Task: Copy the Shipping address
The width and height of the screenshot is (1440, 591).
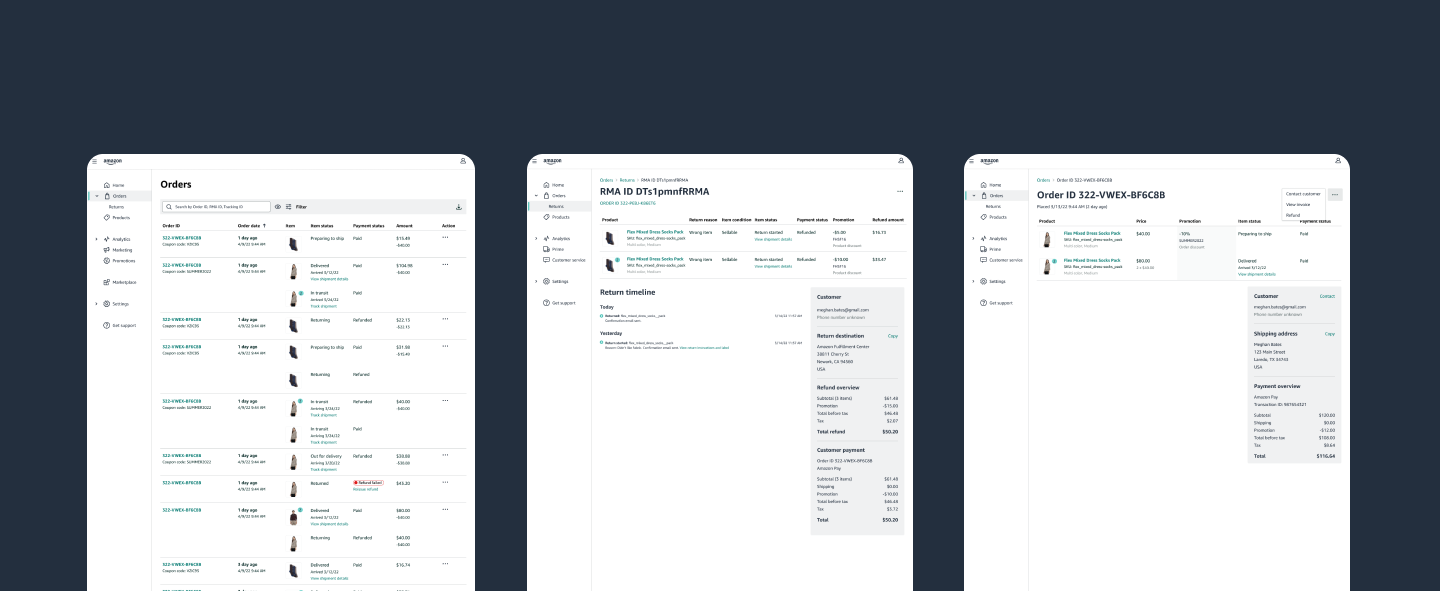Action: [1330, 334]
